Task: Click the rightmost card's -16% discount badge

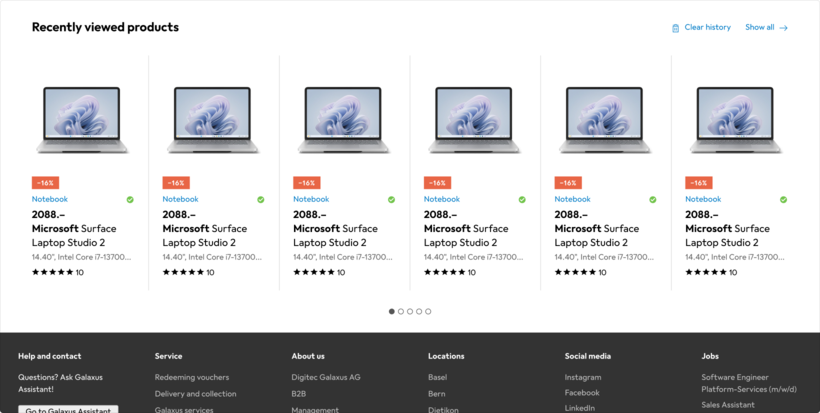Action: (x=699, y=183)
